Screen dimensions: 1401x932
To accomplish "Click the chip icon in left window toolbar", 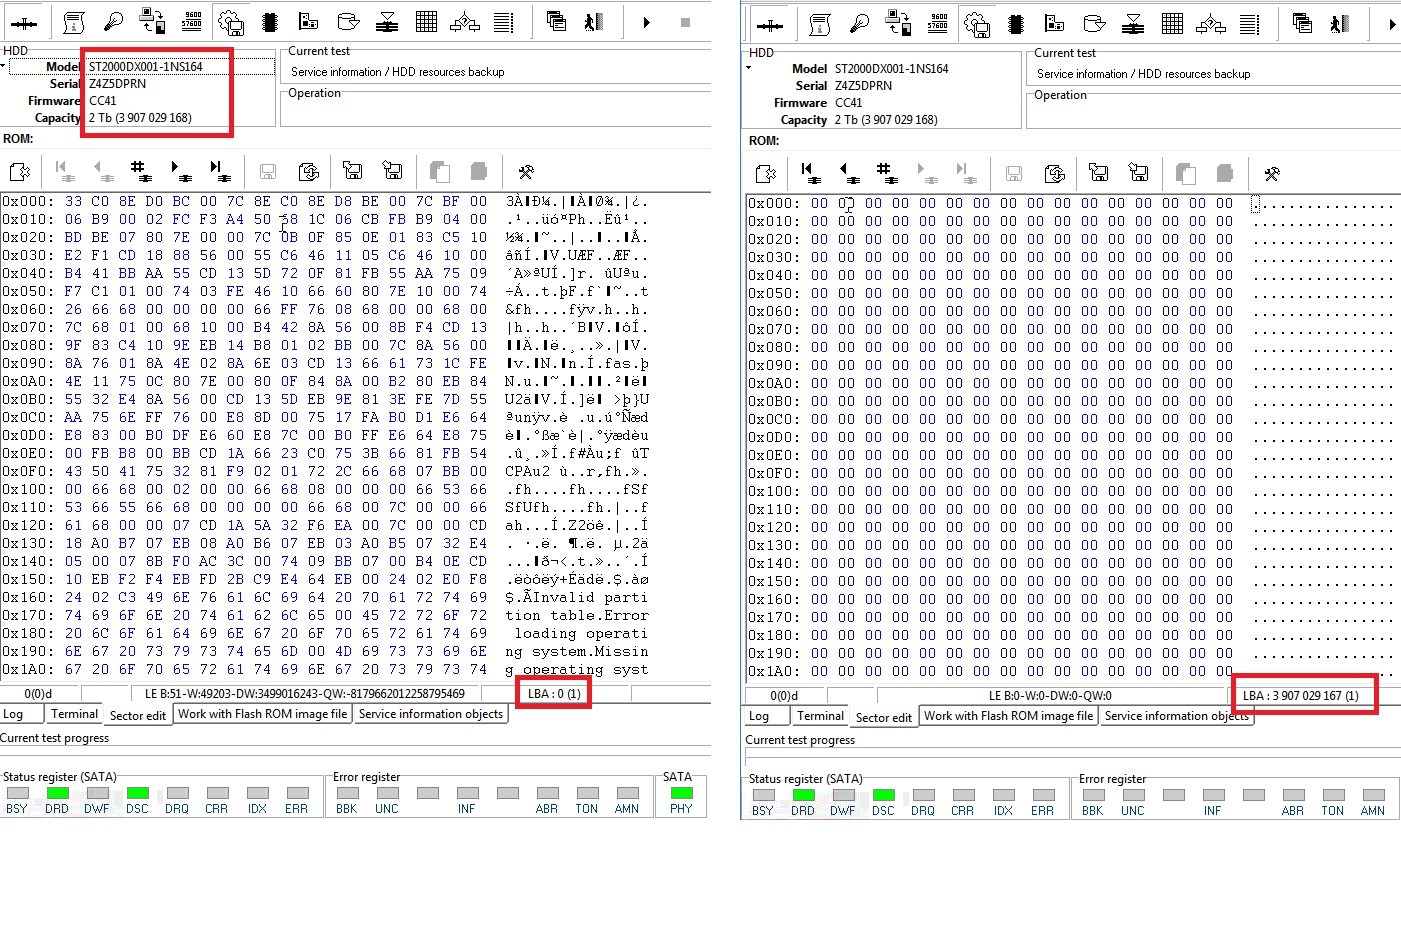I will pyautogui.click(x=270, y=22).
